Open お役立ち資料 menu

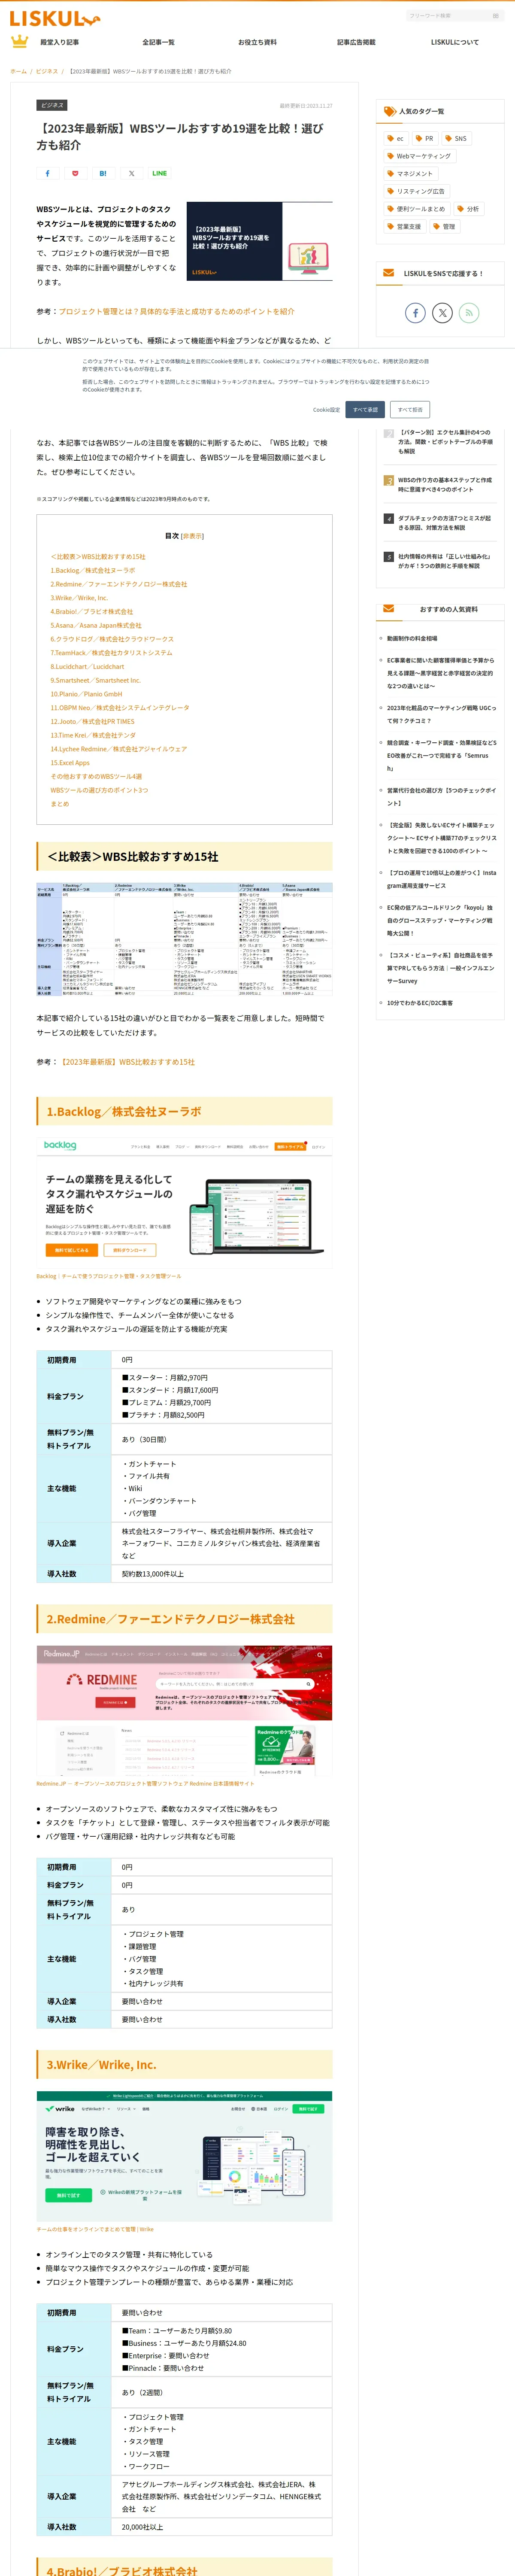257,42
